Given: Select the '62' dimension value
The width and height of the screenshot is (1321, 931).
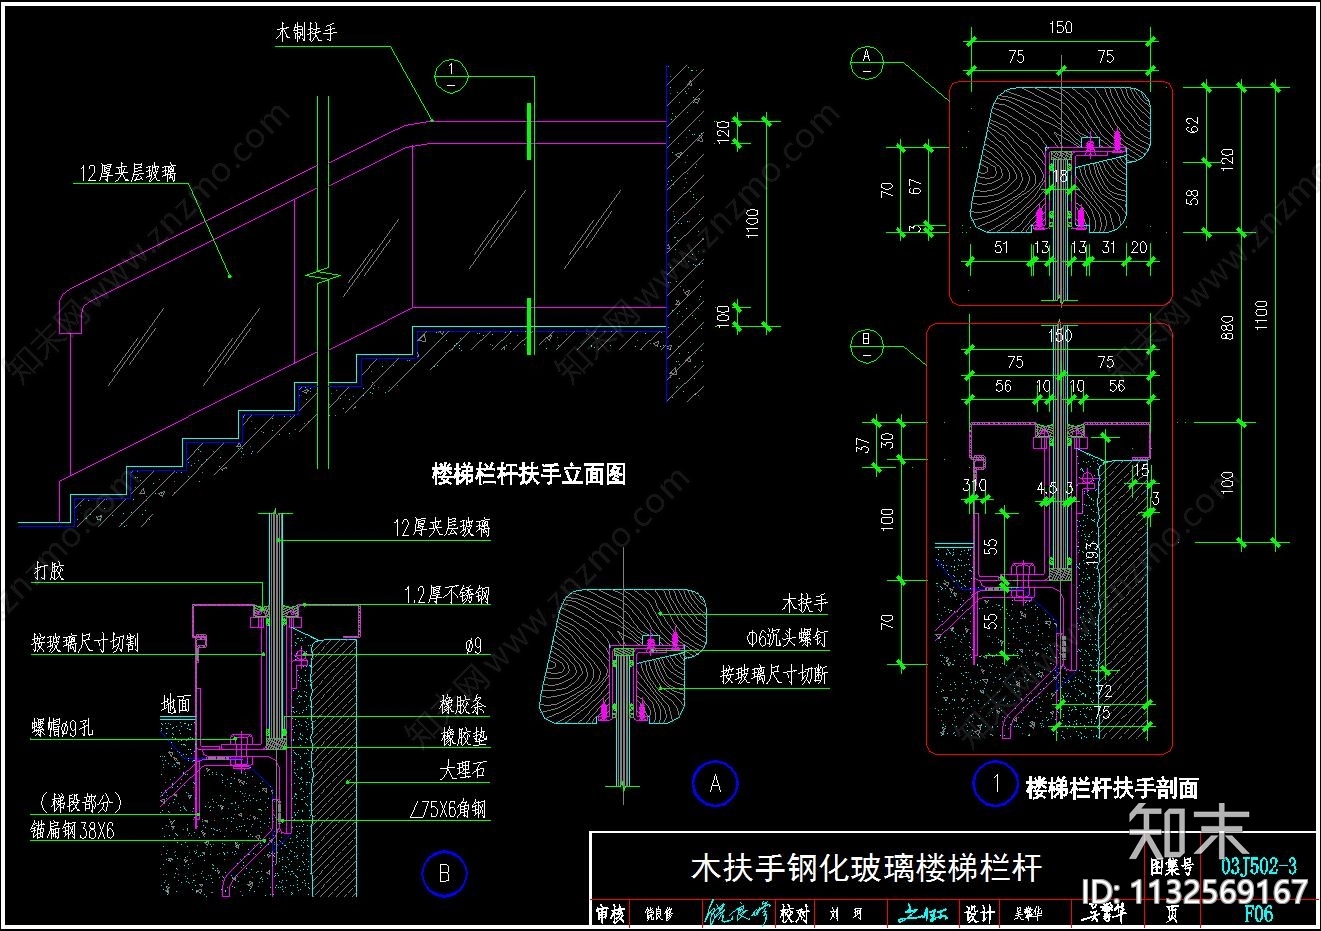Looking at the screenshot, I should (1191, 125).
